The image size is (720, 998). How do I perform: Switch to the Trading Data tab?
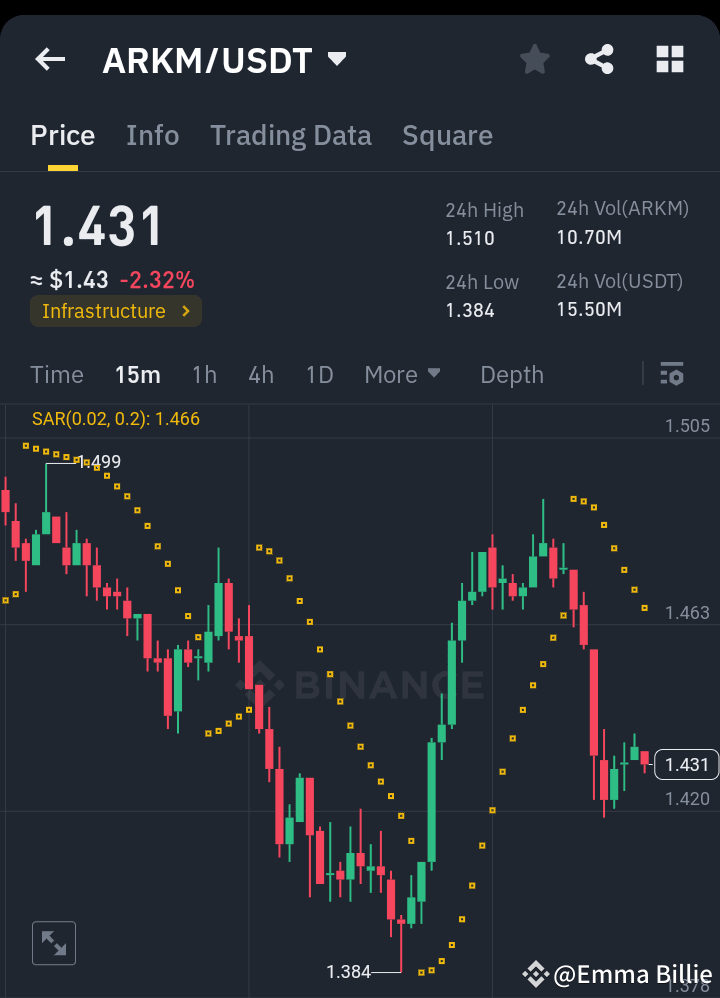click(291, 135)
